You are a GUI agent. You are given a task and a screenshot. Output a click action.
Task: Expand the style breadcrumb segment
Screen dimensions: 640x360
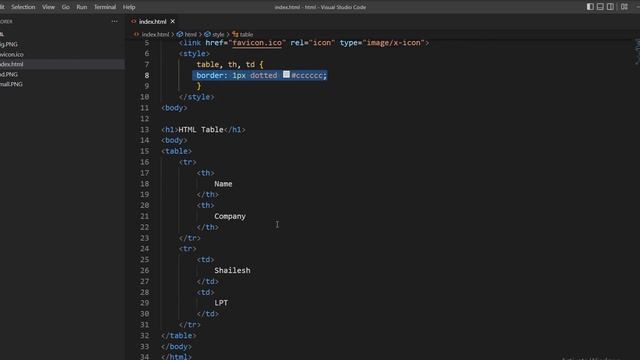[x=218, y=34]
